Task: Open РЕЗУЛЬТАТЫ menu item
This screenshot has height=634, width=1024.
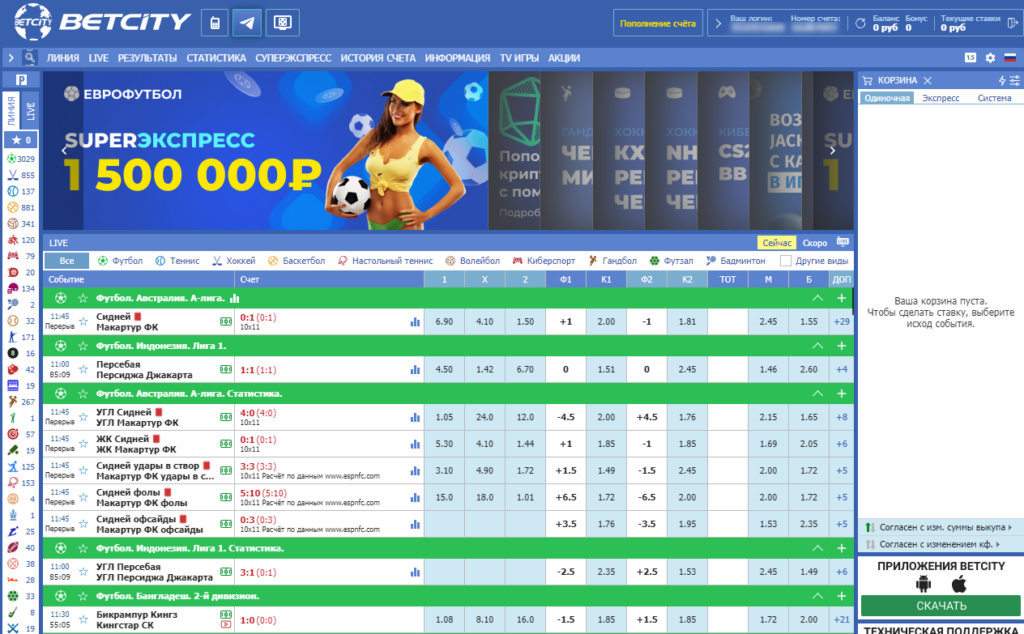Action: click(x=147, y=58)
